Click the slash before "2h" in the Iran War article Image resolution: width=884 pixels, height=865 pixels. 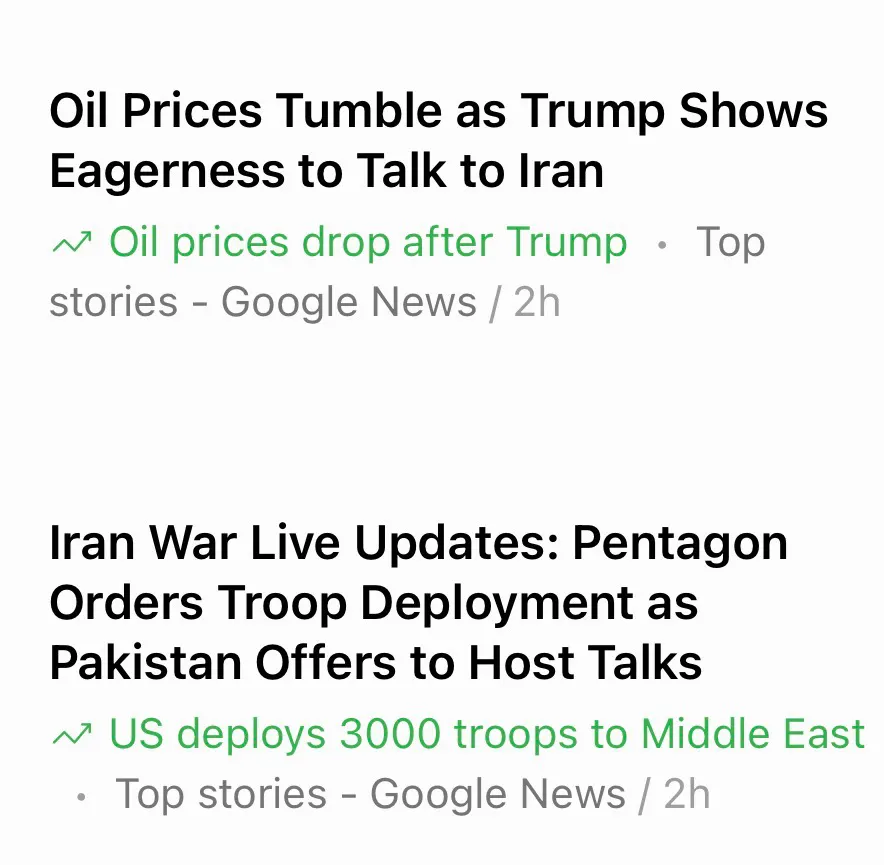tap(645, 795)
